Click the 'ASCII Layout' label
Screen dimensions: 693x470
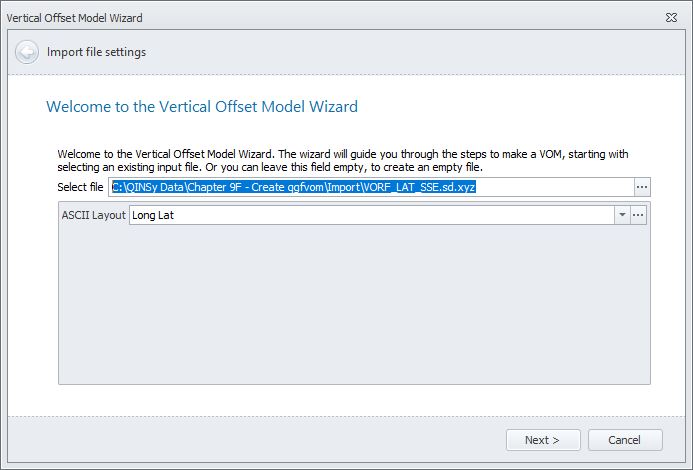tap(94, 215)
